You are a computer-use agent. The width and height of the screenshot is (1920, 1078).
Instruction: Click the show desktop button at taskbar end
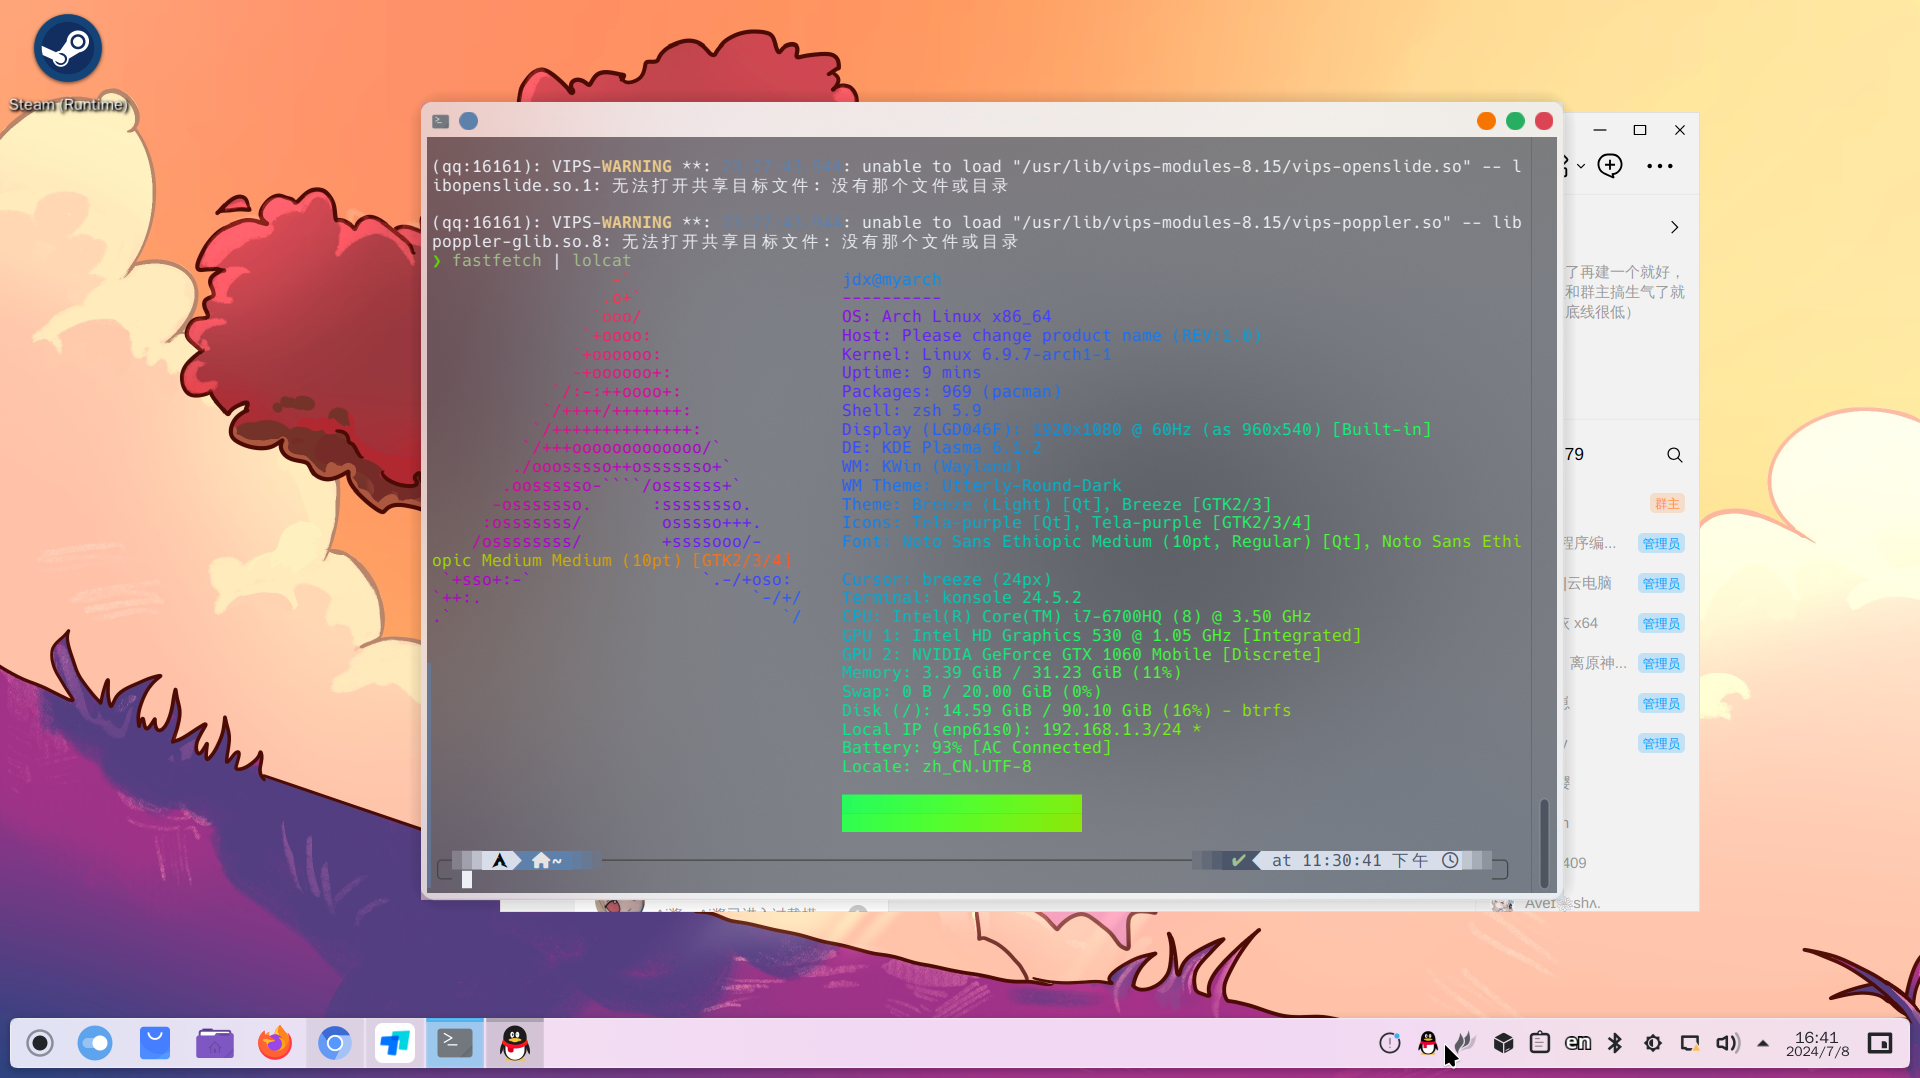coord(1880,1043)
